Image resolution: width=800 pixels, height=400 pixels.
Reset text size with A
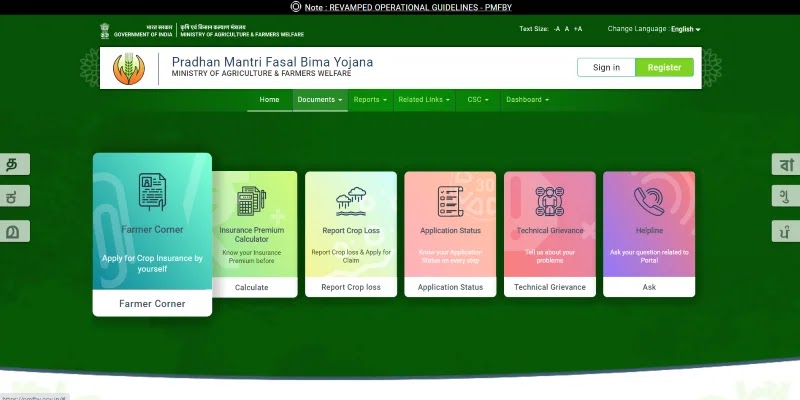(567, 29)
